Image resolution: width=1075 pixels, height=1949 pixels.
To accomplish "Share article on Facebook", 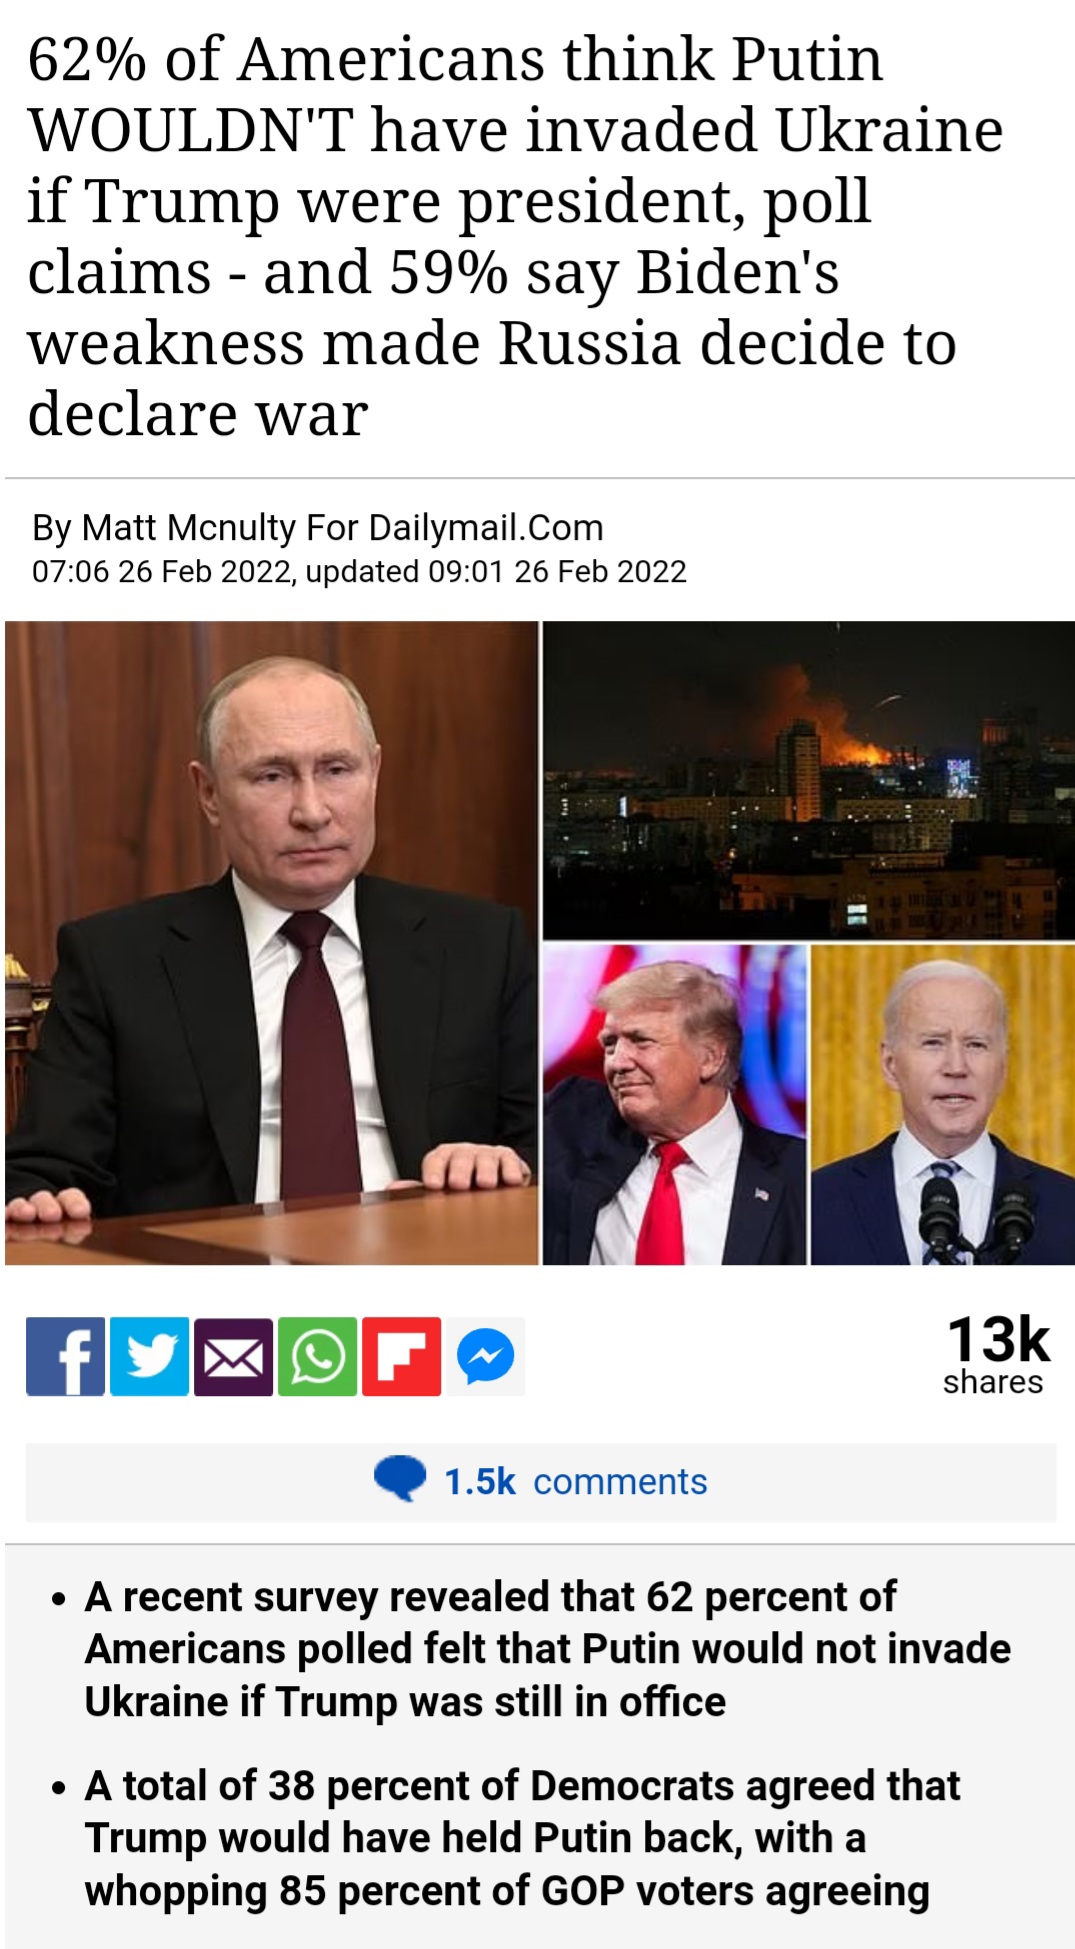I will tap(65, 1356).
